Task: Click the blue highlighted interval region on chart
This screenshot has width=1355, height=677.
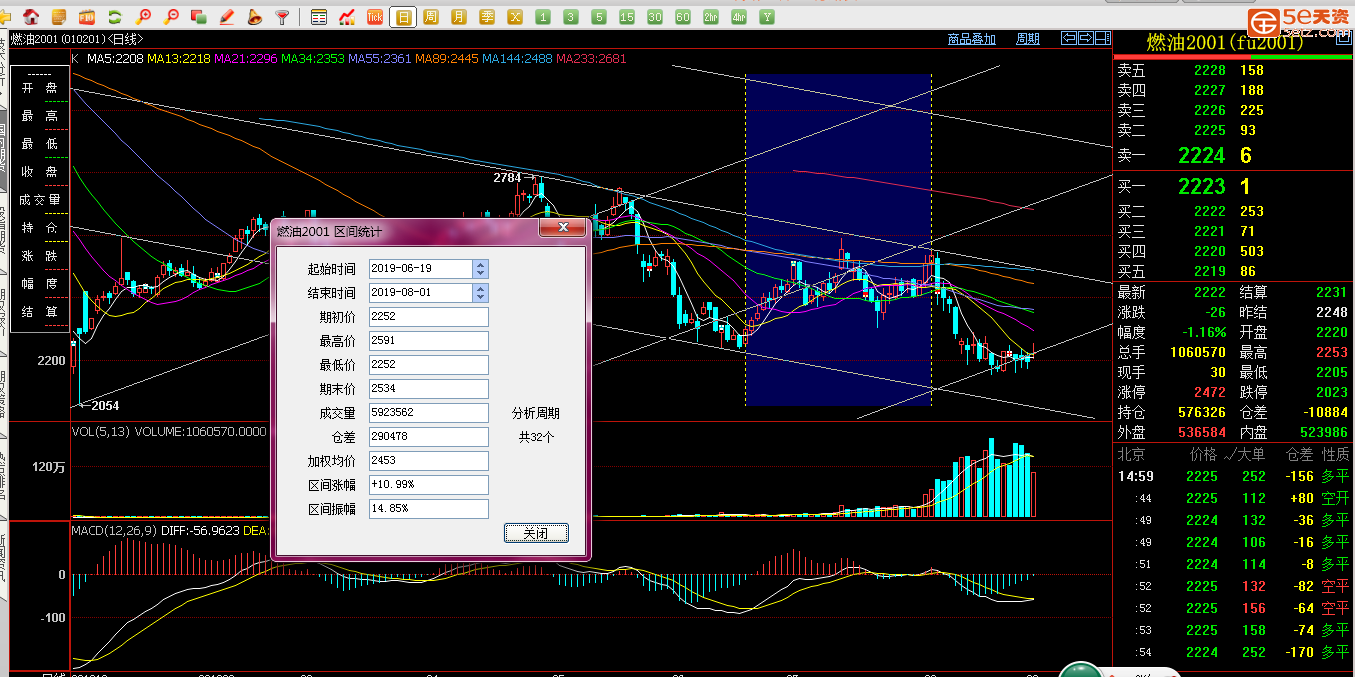Action: coord(838,239)
